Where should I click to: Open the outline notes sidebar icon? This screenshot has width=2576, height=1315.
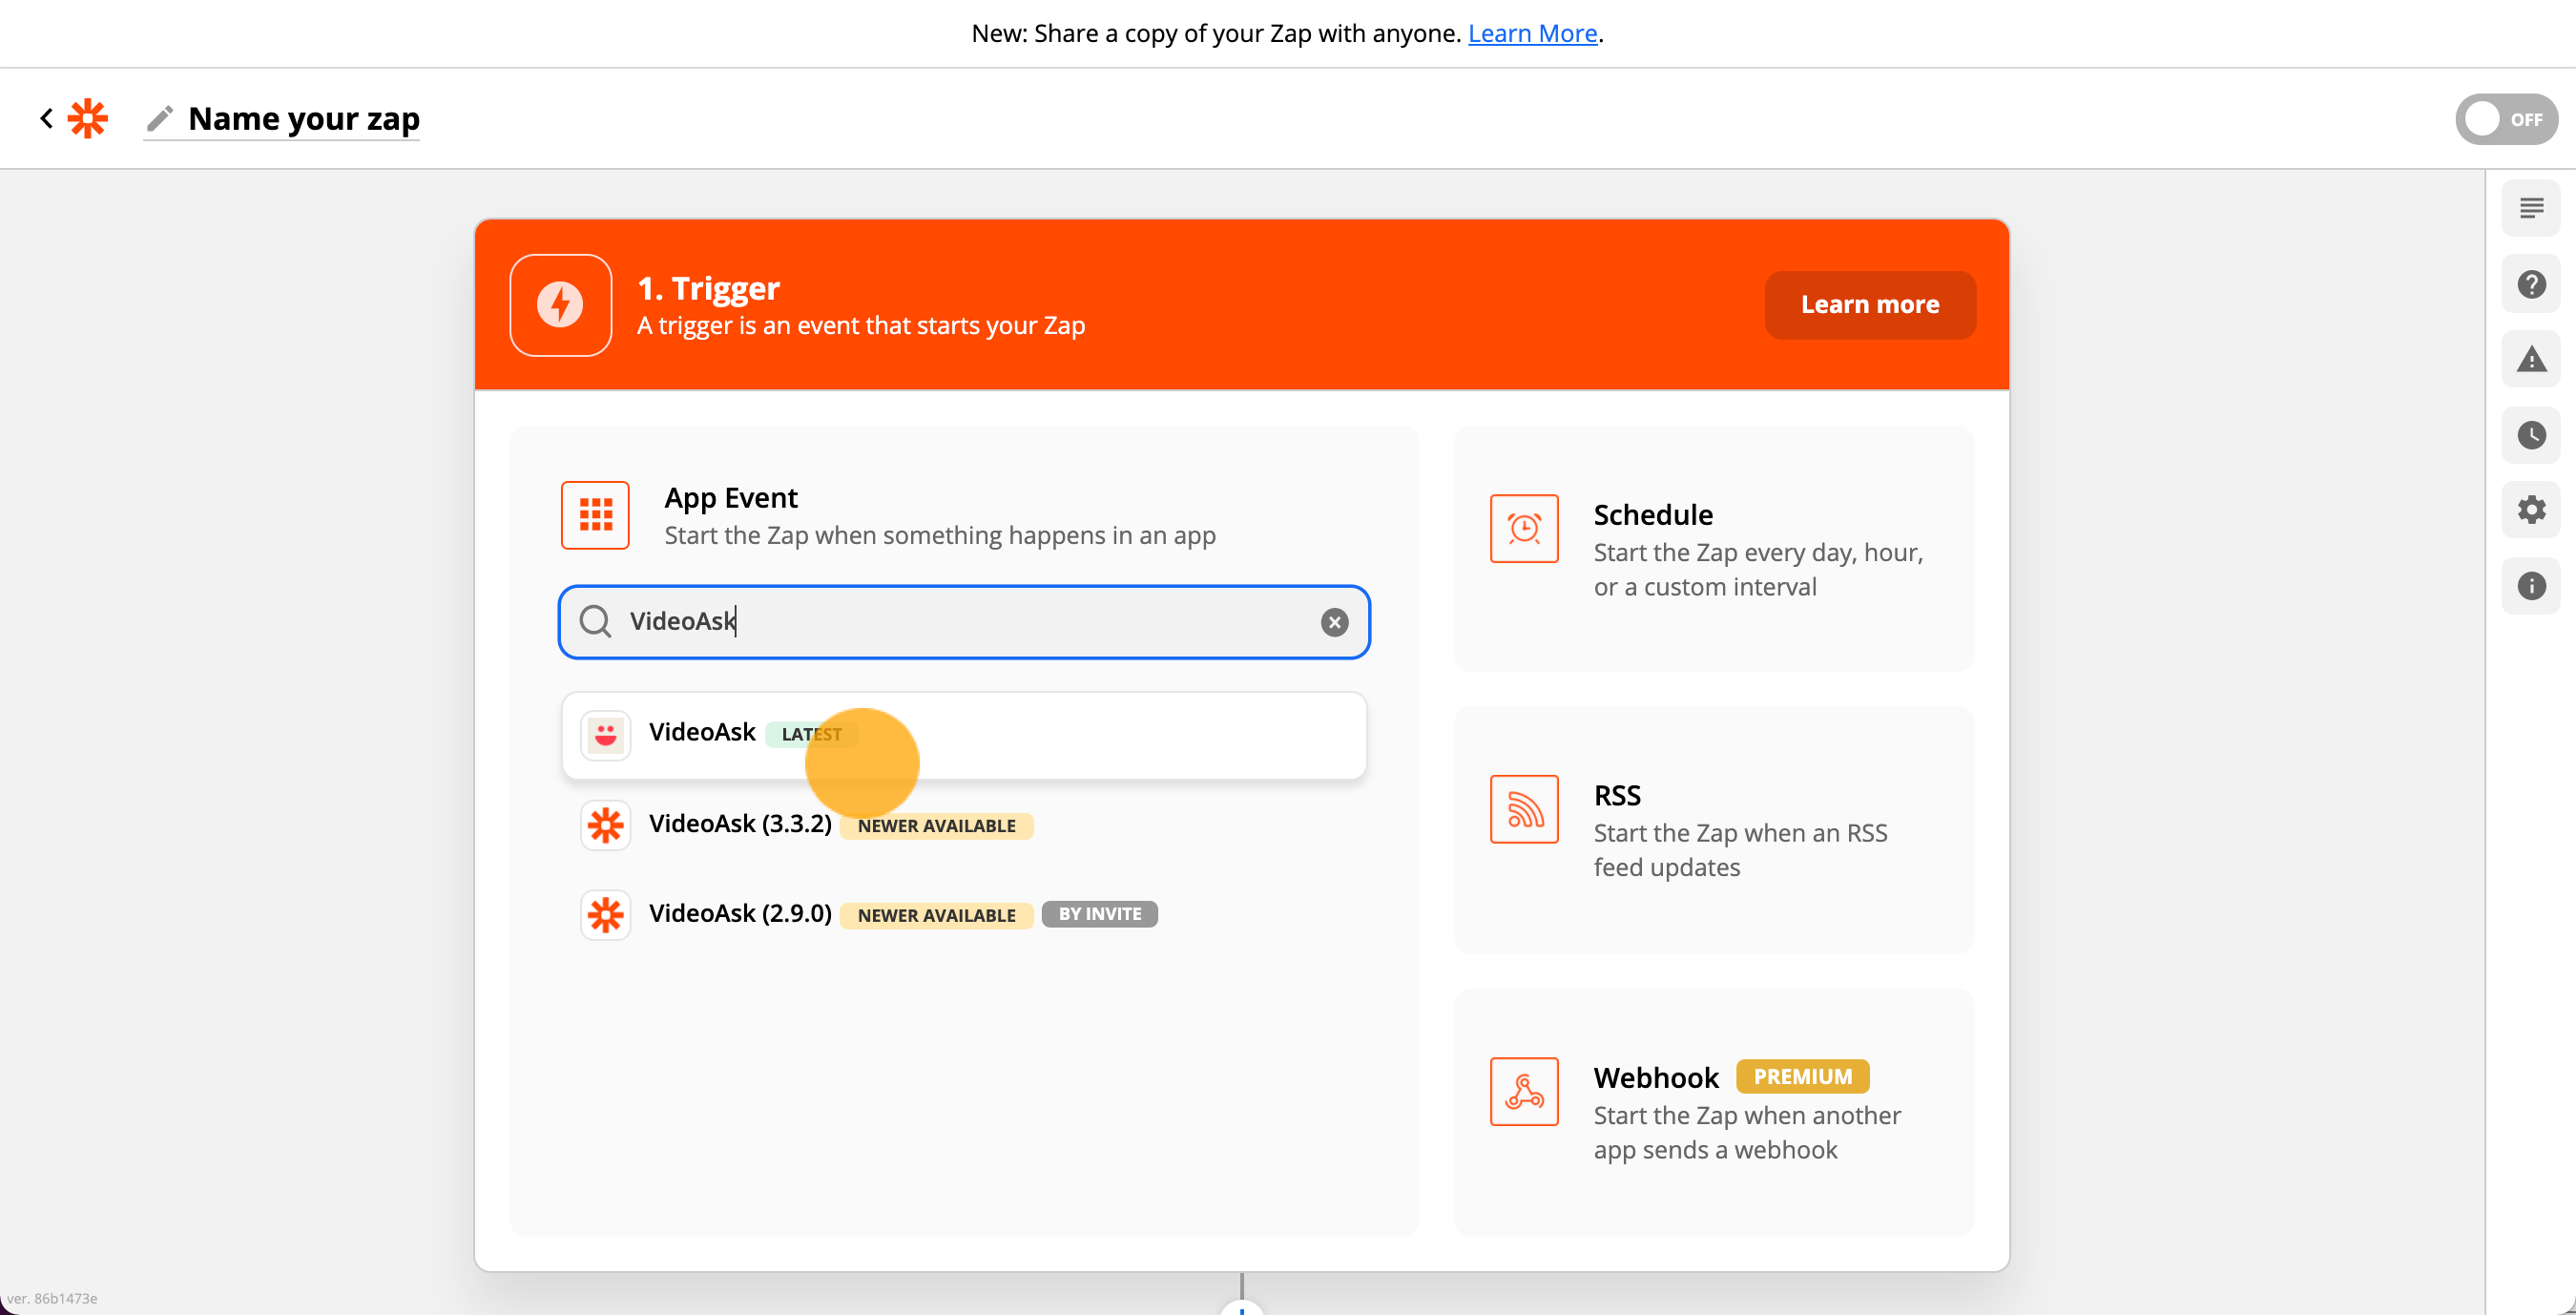[2531, 208]
